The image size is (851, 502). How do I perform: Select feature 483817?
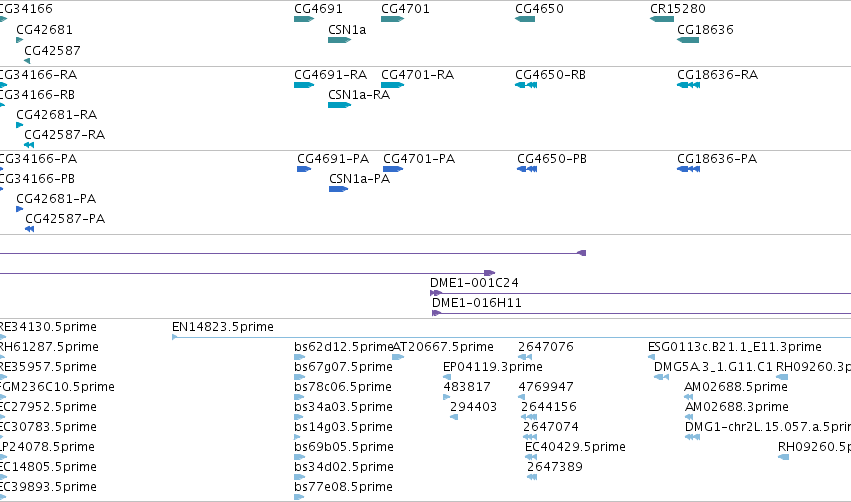pyautogui.click(x=467, y=387)
